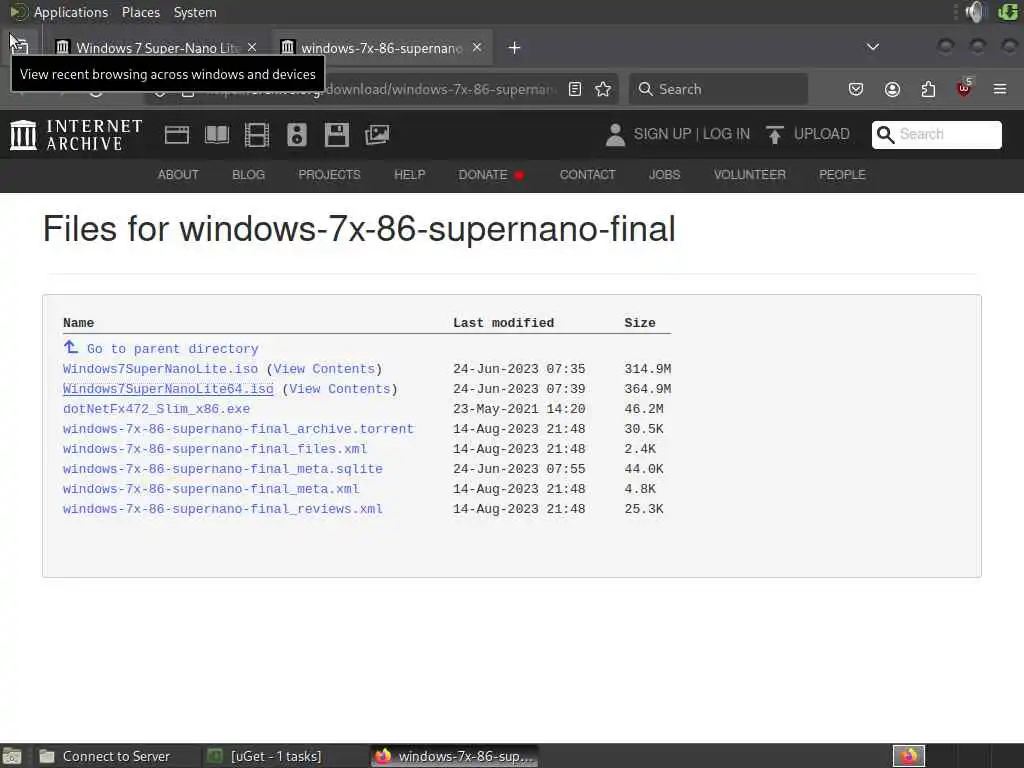Open the Images icon
Image resolution: width=1024 pixels, height=768 pixels.
(377, 135)
